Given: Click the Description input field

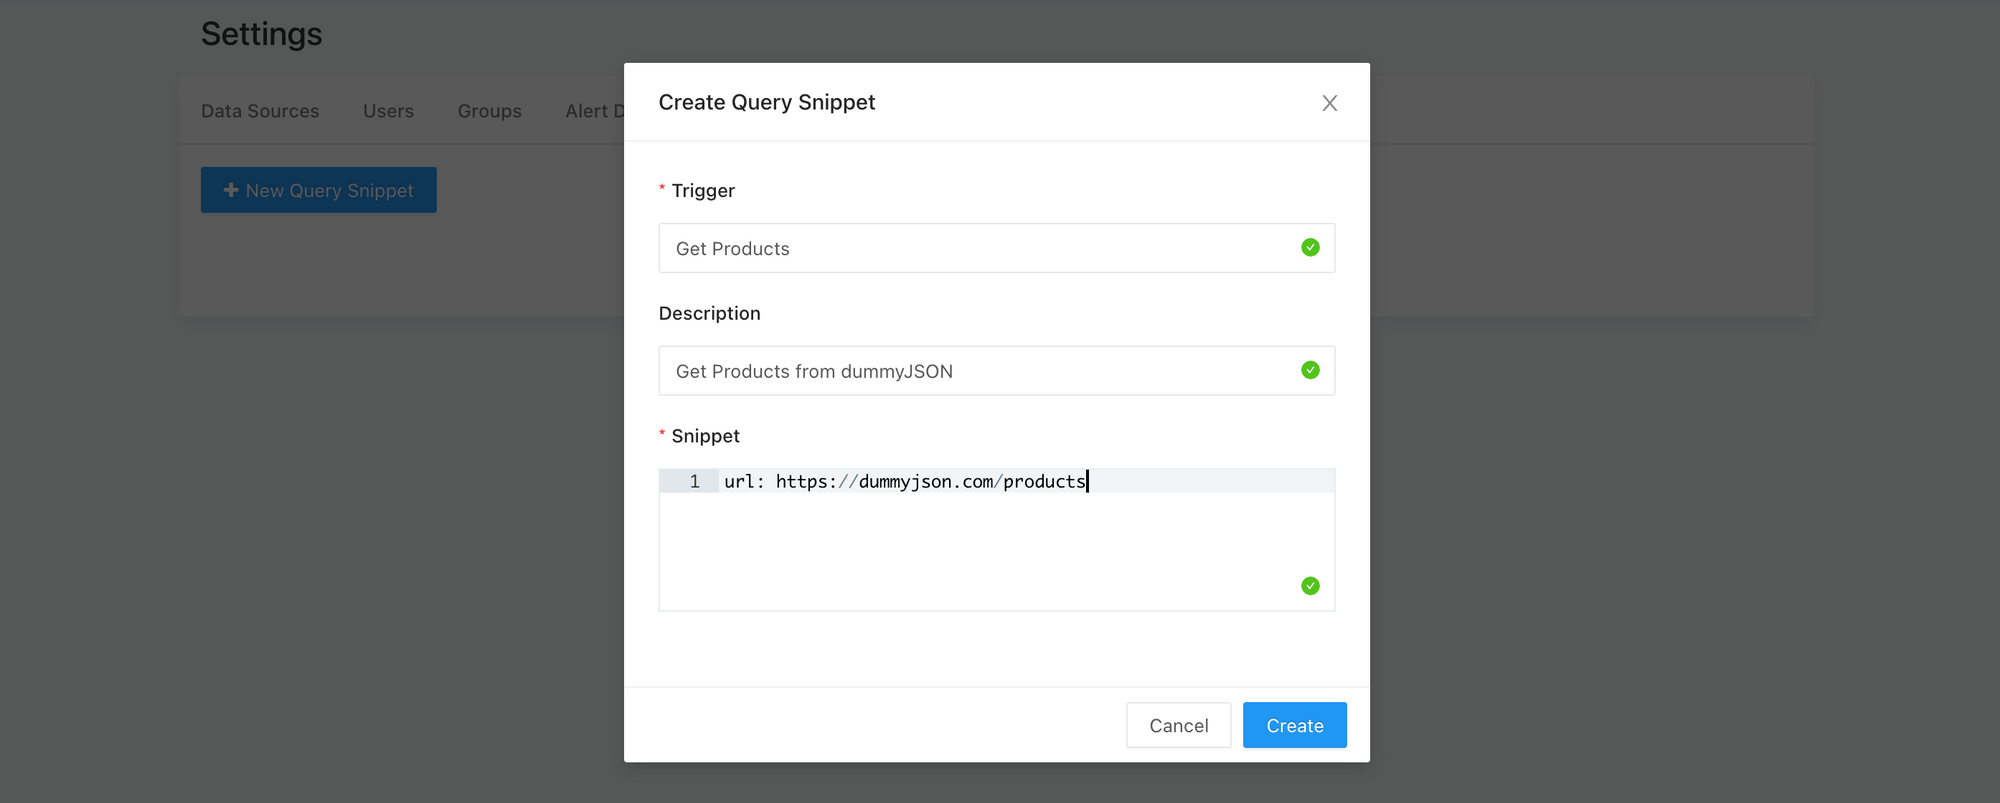Looking at the screenshot, I should (x=996, y=371).
